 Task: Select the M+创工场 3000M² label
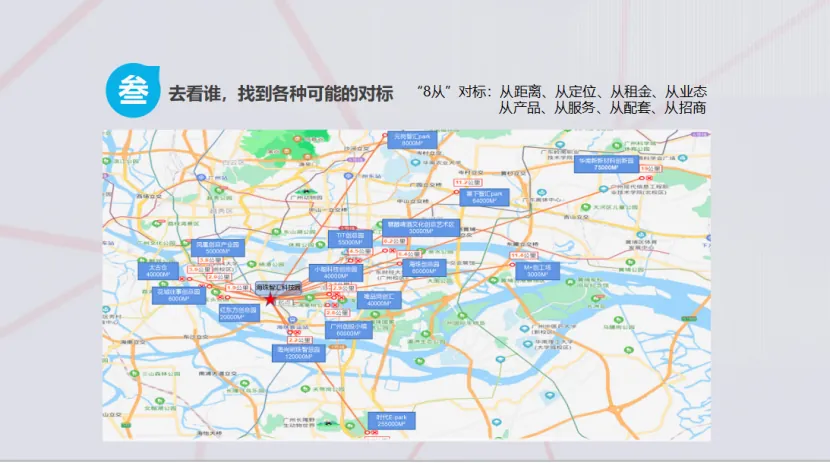[x=537, y=271]
